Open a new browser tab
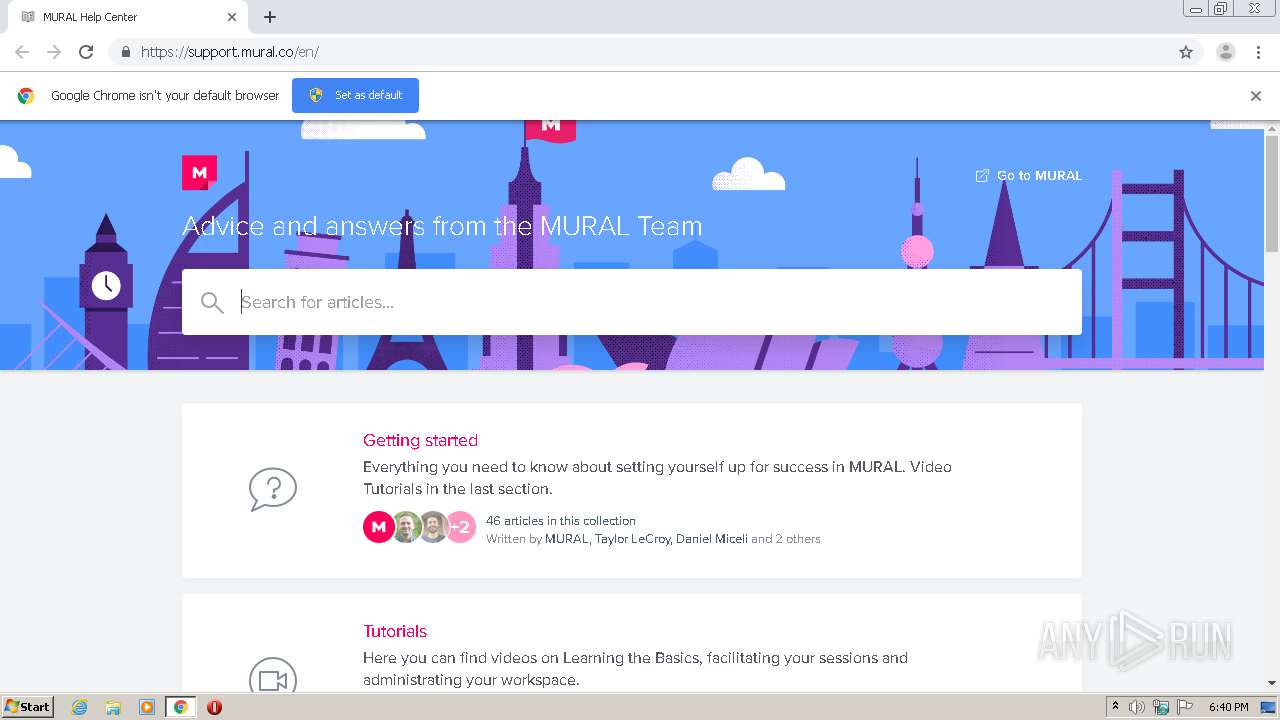1280x720 pixels. click(270, 17)
